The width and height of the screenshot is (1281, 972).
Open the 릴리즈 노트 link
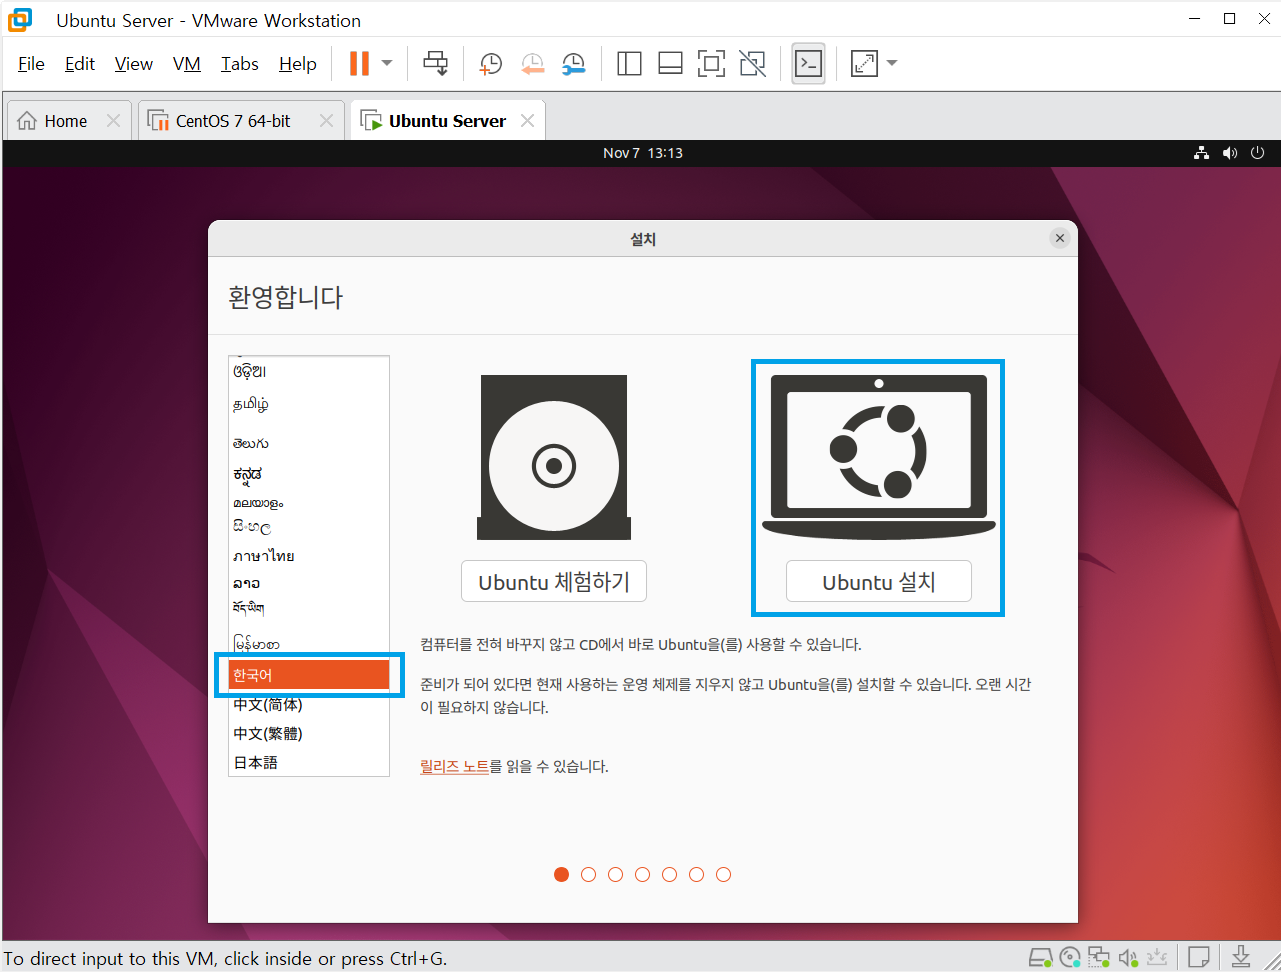coord(455,767)
